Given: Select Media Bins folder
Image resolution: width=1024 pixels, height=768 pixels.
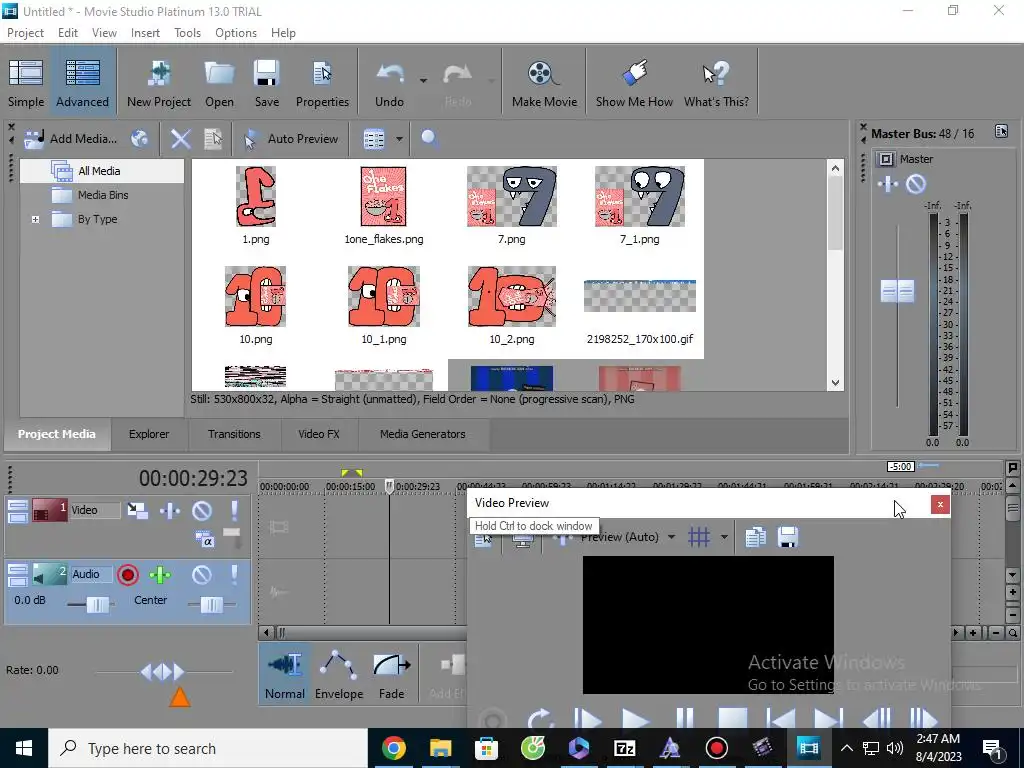Looking at the screenshot, I should coord(103,195).
